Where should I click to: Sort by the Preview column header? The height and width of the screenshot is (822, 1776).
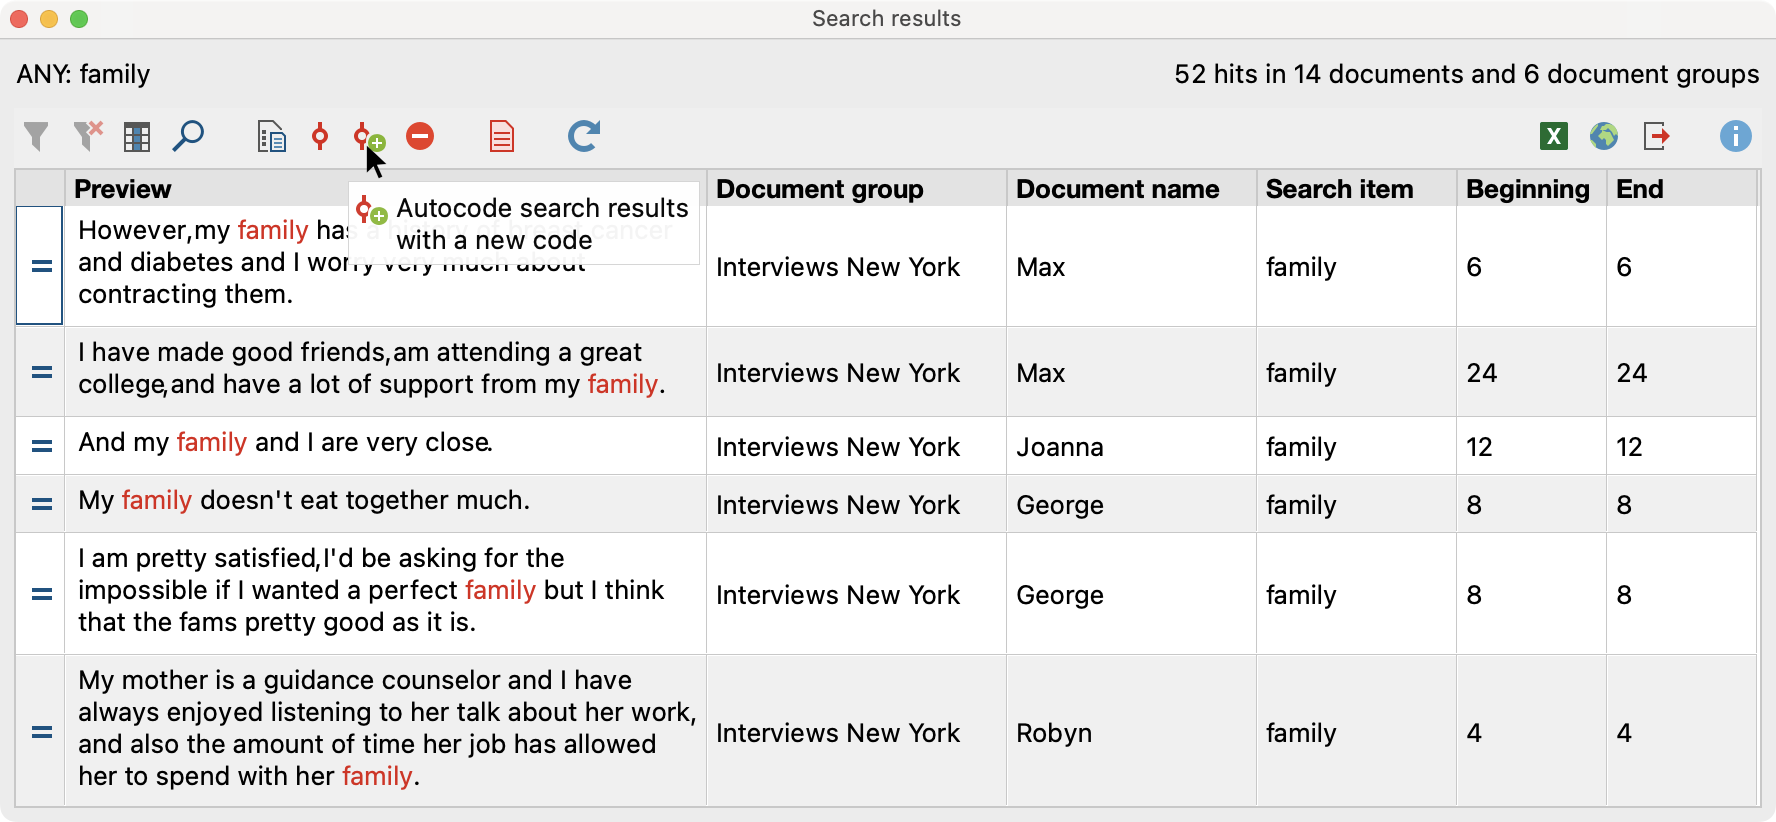pos(386,189)
